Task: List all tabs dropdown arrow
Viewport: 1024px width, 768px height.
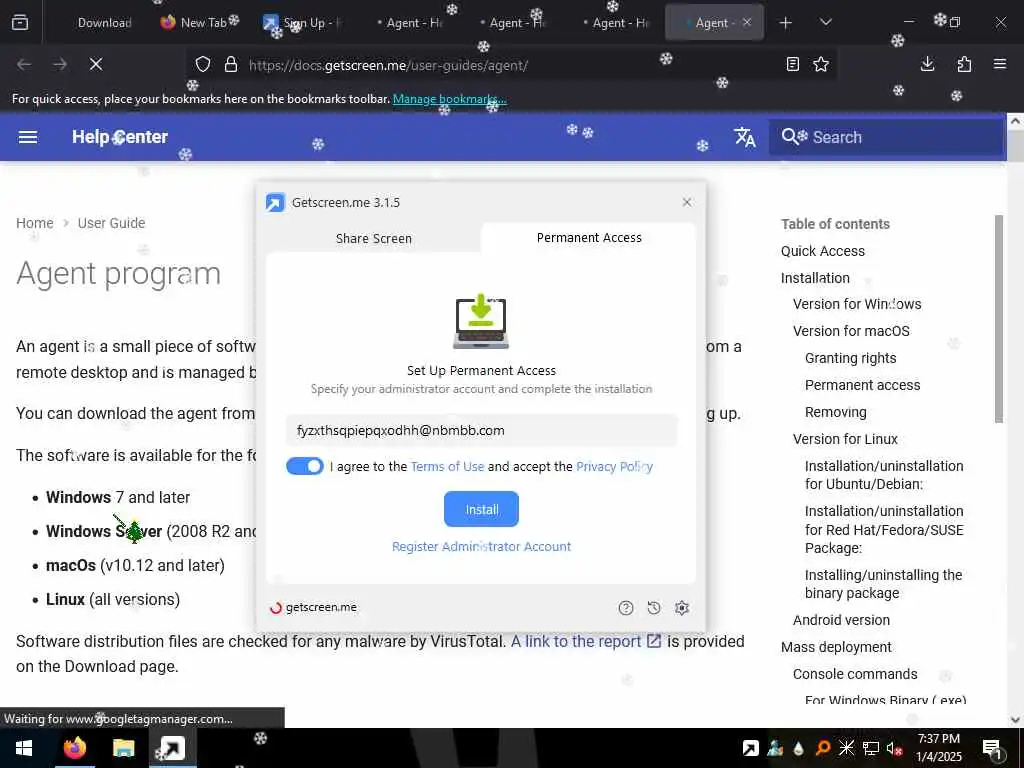Action: pos(825,23)
